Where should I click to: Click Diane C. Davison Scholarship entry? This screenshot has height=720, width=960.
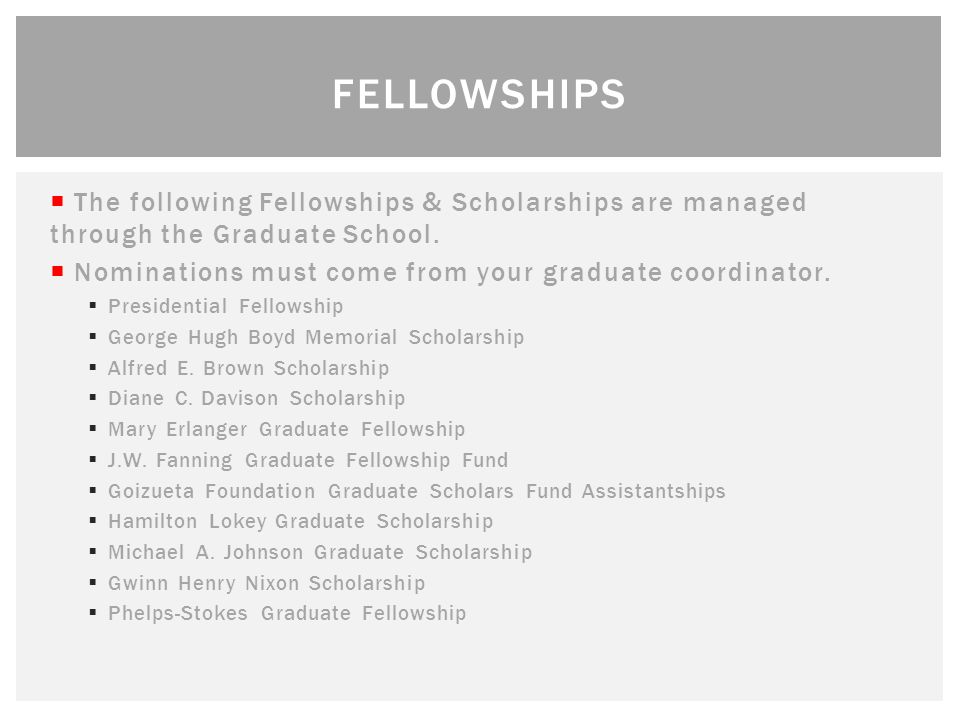(x=257, y=399)
